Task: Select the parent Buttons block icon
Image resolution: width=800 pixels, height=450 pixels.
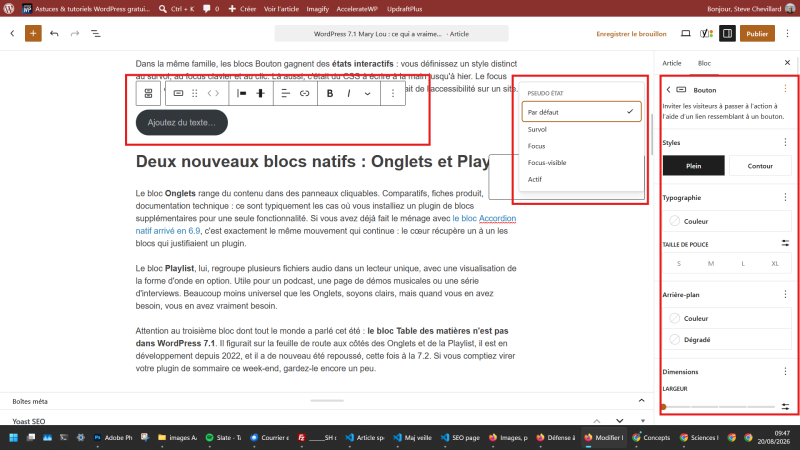Action: tap(148, 93)
